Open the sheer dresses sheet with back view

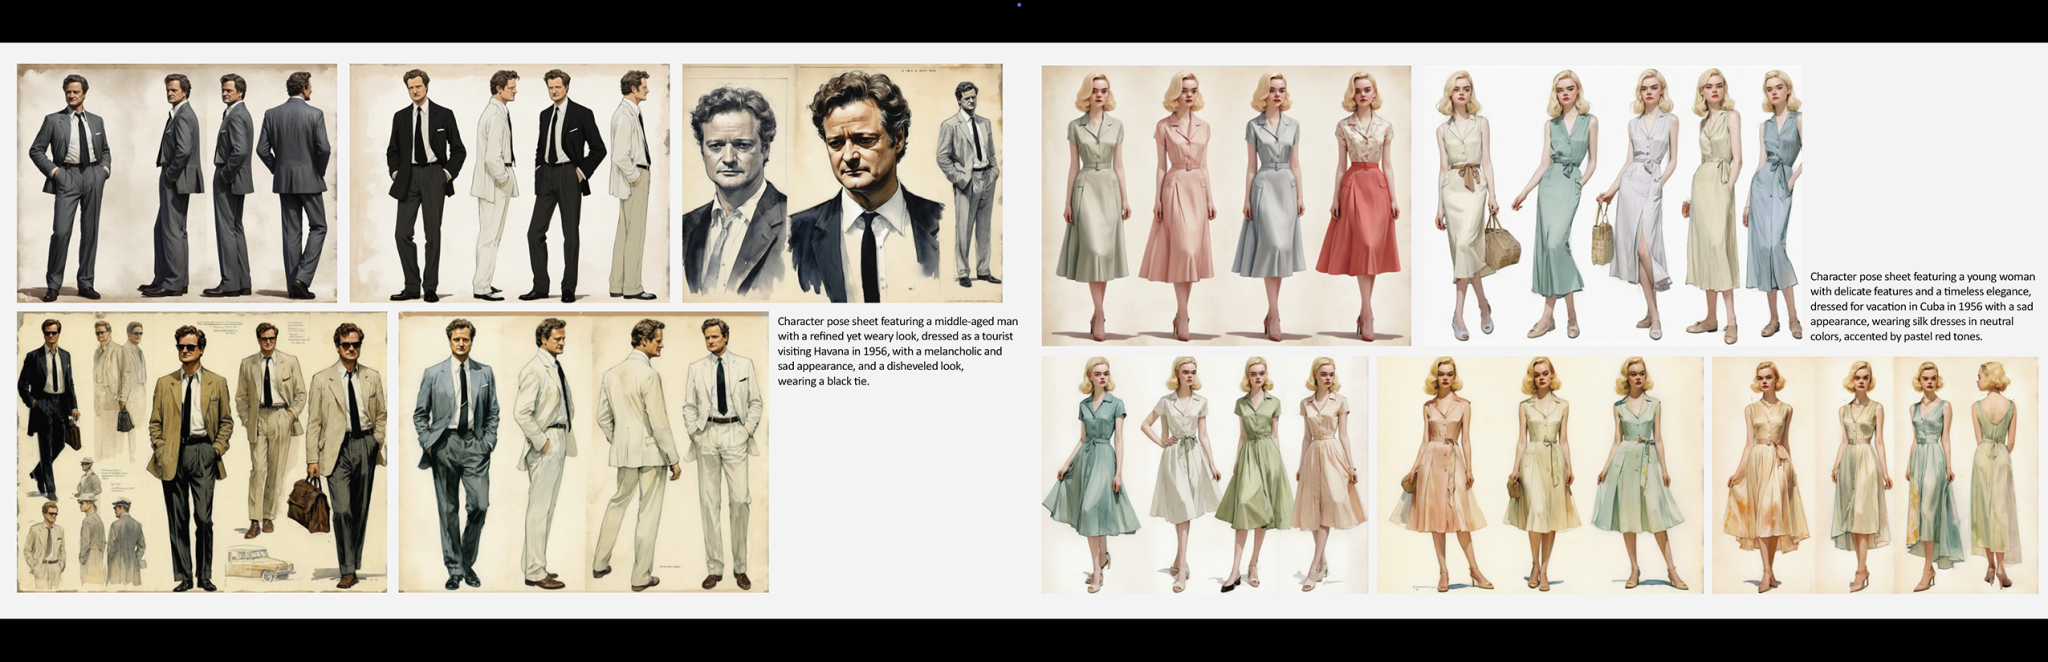coord(1874,475)
